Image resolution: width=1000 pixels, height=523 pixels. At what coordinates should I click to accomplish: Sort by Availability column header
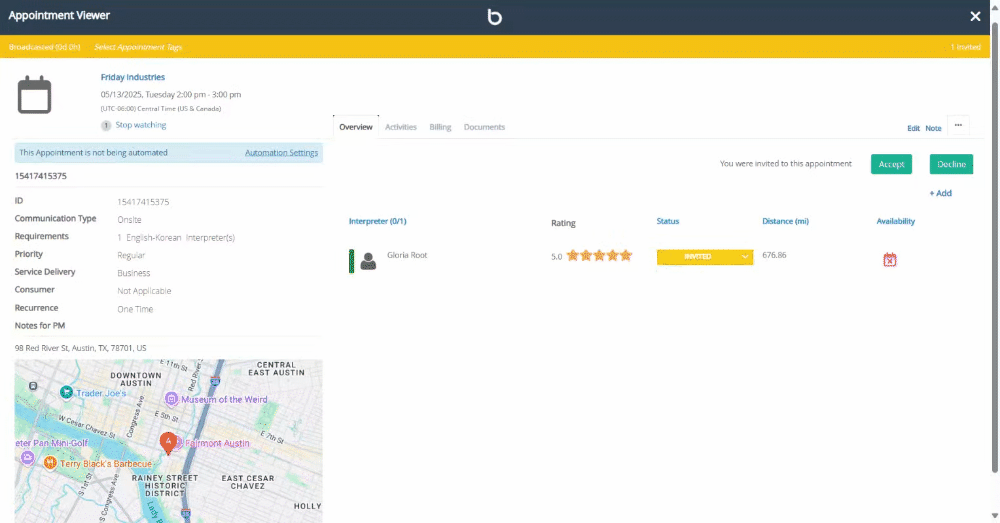pyautogui.click(x=895, y=221)
